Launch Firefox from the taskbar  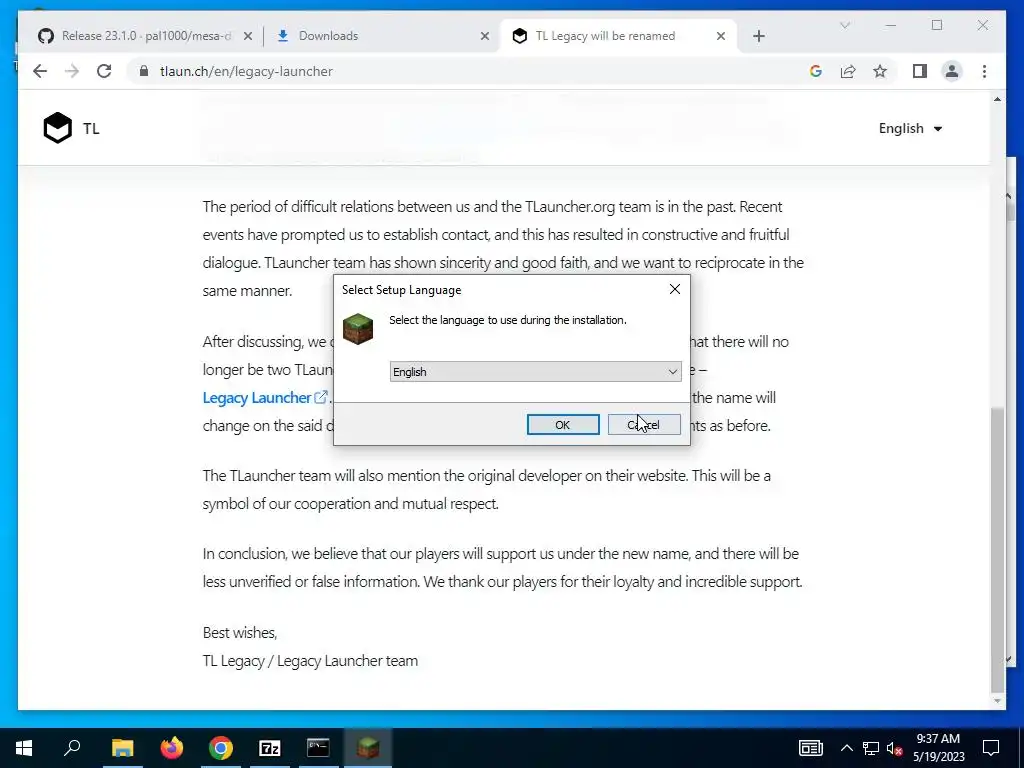[172, 748]
